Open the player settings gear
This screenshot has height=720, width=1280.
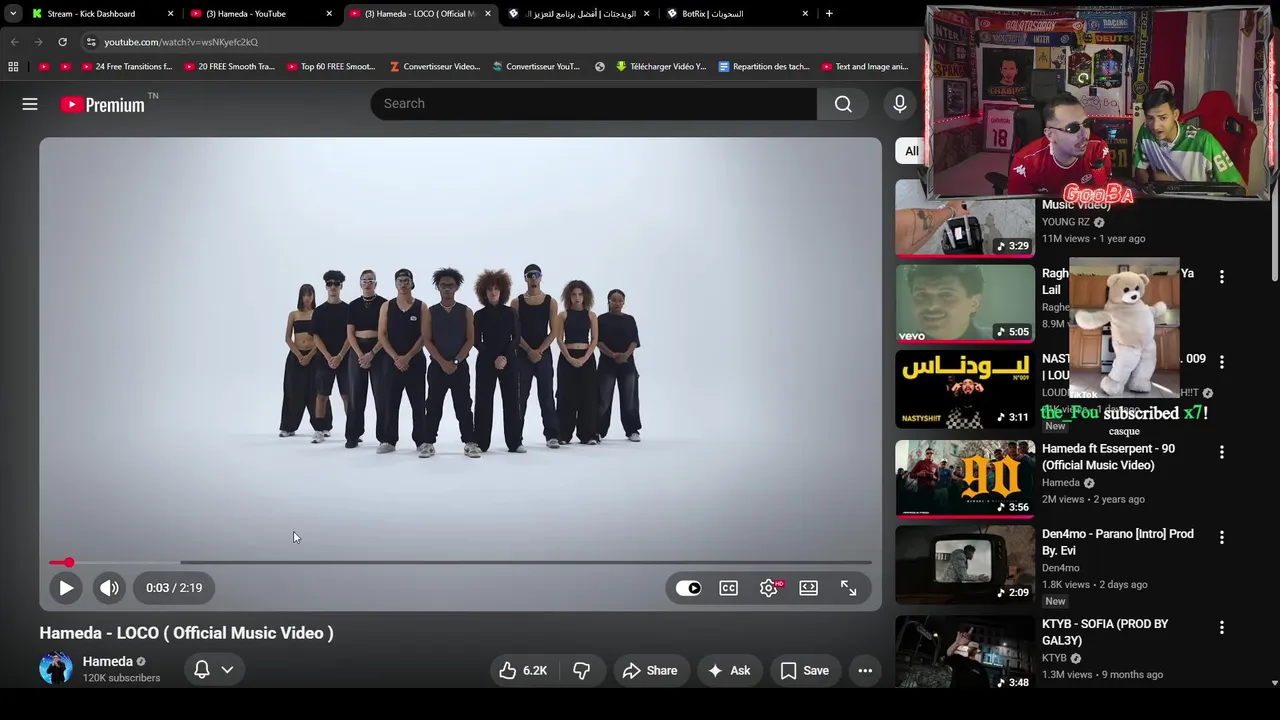[x=769, y=588]
